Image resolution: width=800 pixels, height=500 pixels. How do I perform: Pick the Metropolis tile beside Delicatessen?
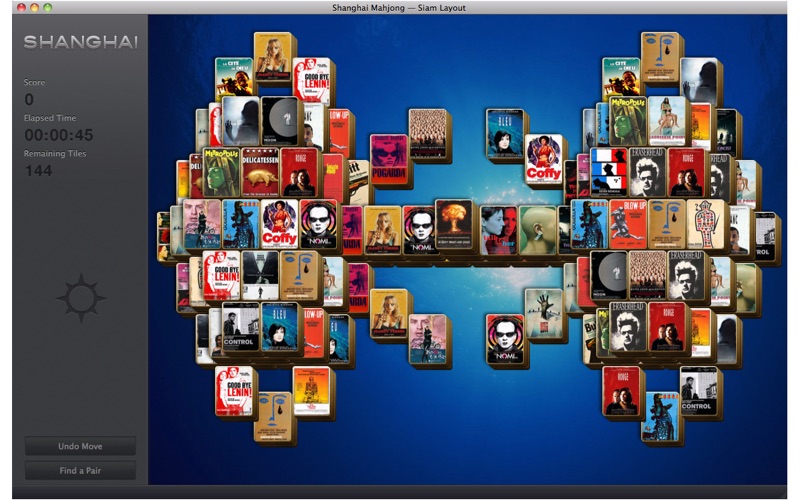tap(221, 172)
